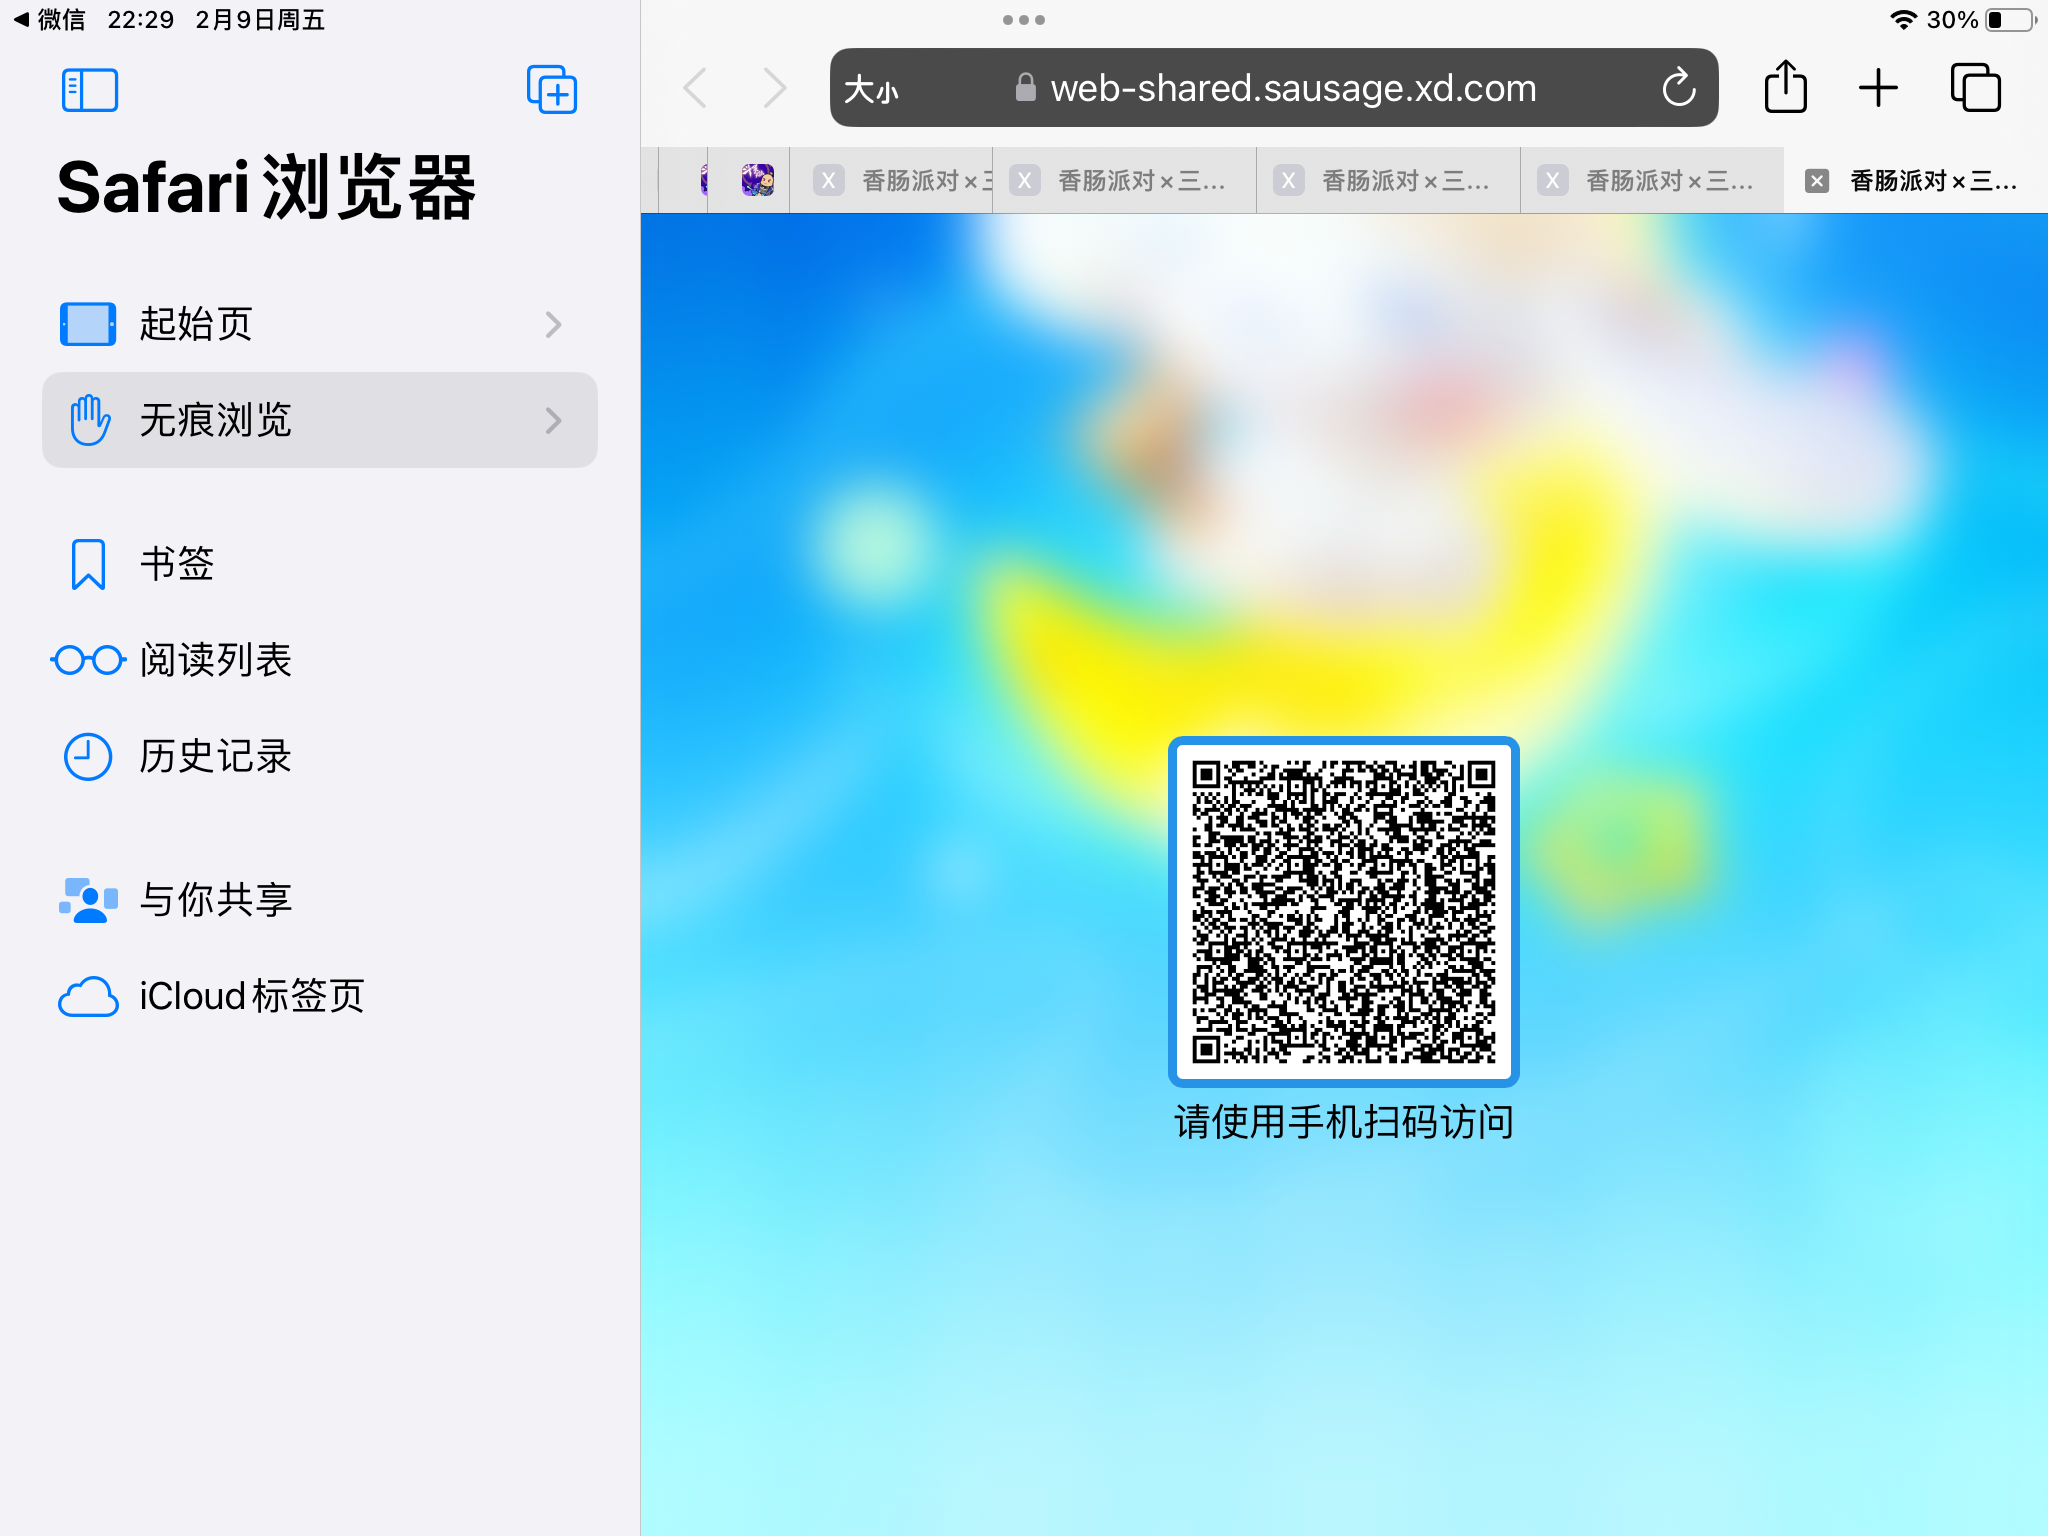The width and height of the screenshot is (2048, 1536).
Task: Create a new tab group
Action: (x=552, y=90)
